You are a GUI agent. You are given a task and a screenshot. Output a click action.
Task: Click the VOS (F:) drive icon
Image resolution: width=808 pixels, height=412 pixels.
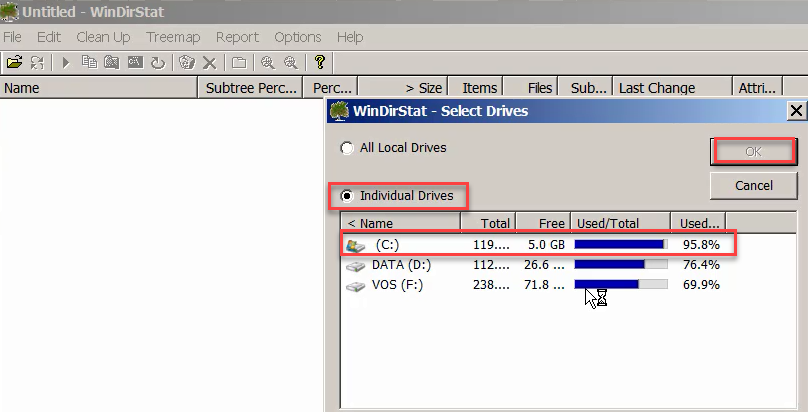pos(356,286)
